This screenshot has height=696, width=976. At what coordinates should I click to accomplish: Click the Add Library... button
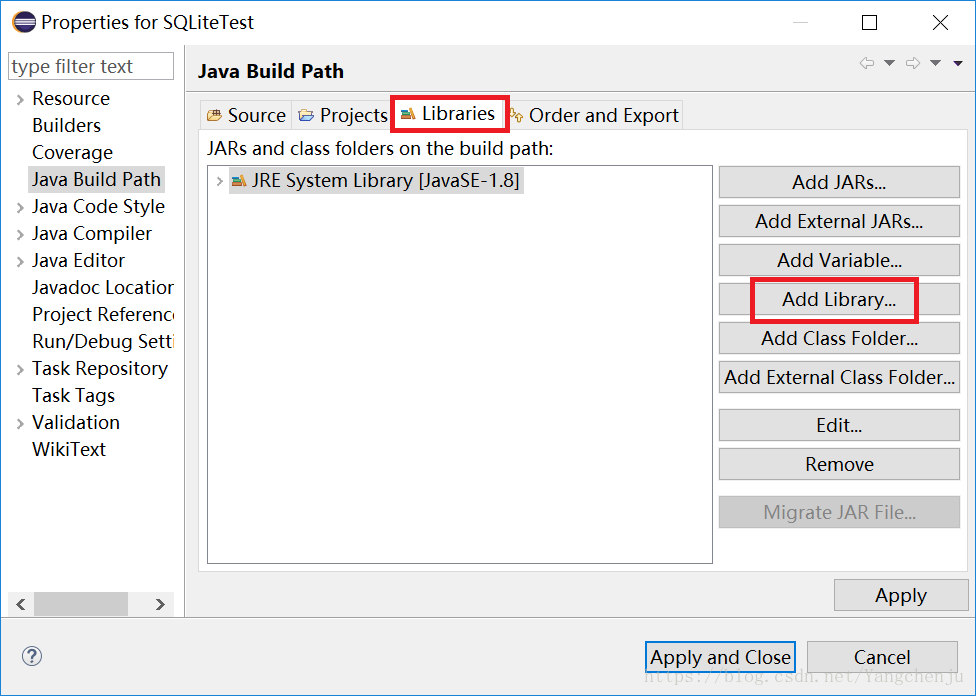(839, 299)
